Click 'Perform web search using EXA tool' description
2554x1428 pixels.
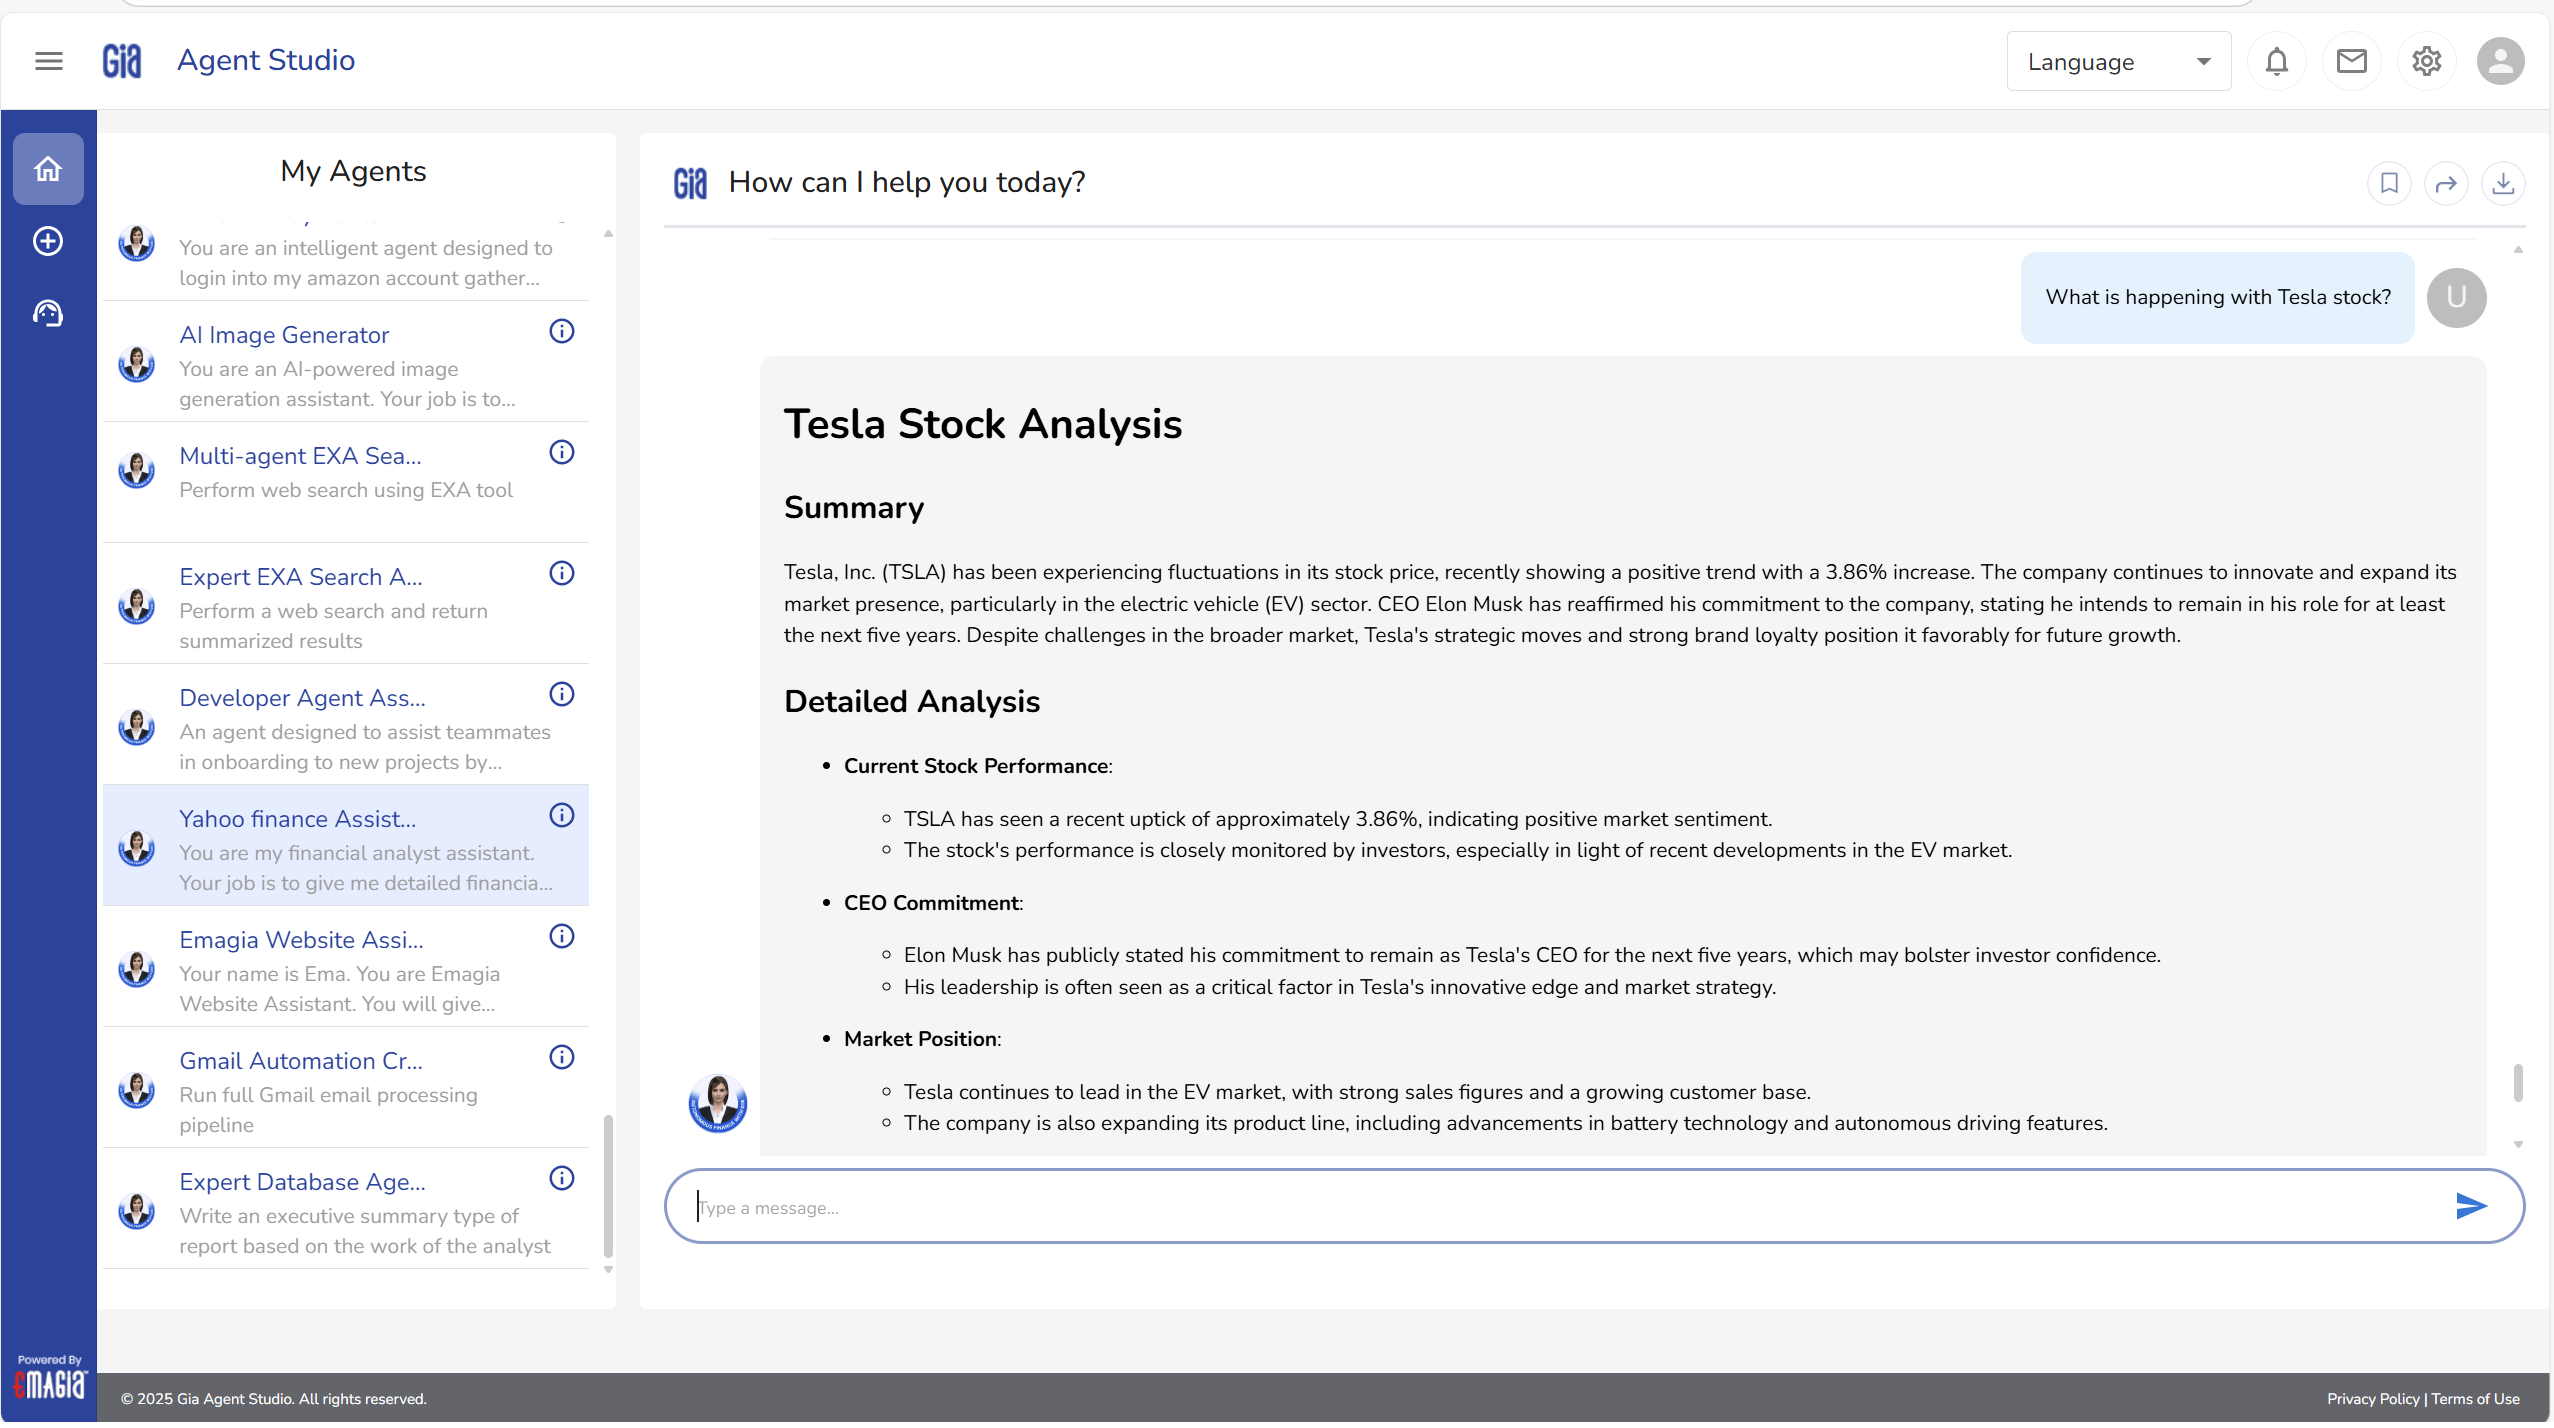346,490
